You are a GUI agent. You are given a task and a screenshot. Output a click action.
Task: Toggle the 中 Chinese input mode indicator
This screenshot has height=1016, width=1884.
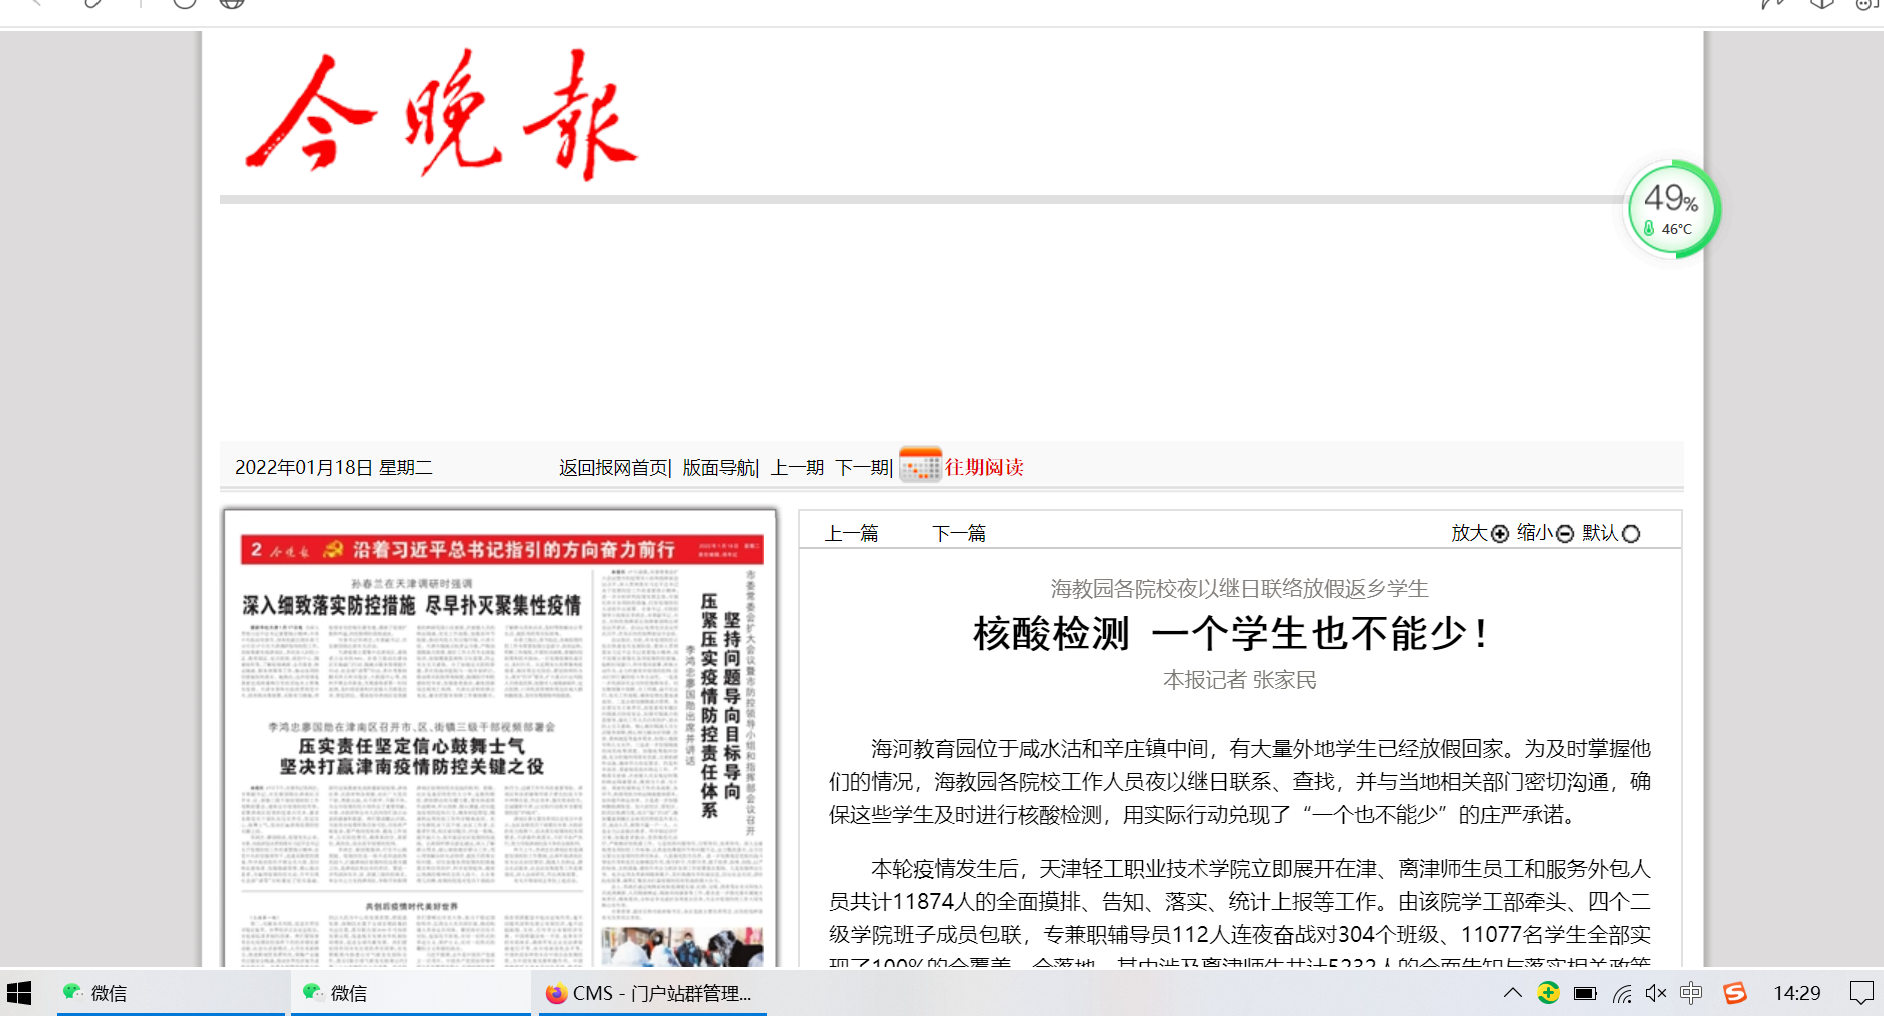point(1691,993)
